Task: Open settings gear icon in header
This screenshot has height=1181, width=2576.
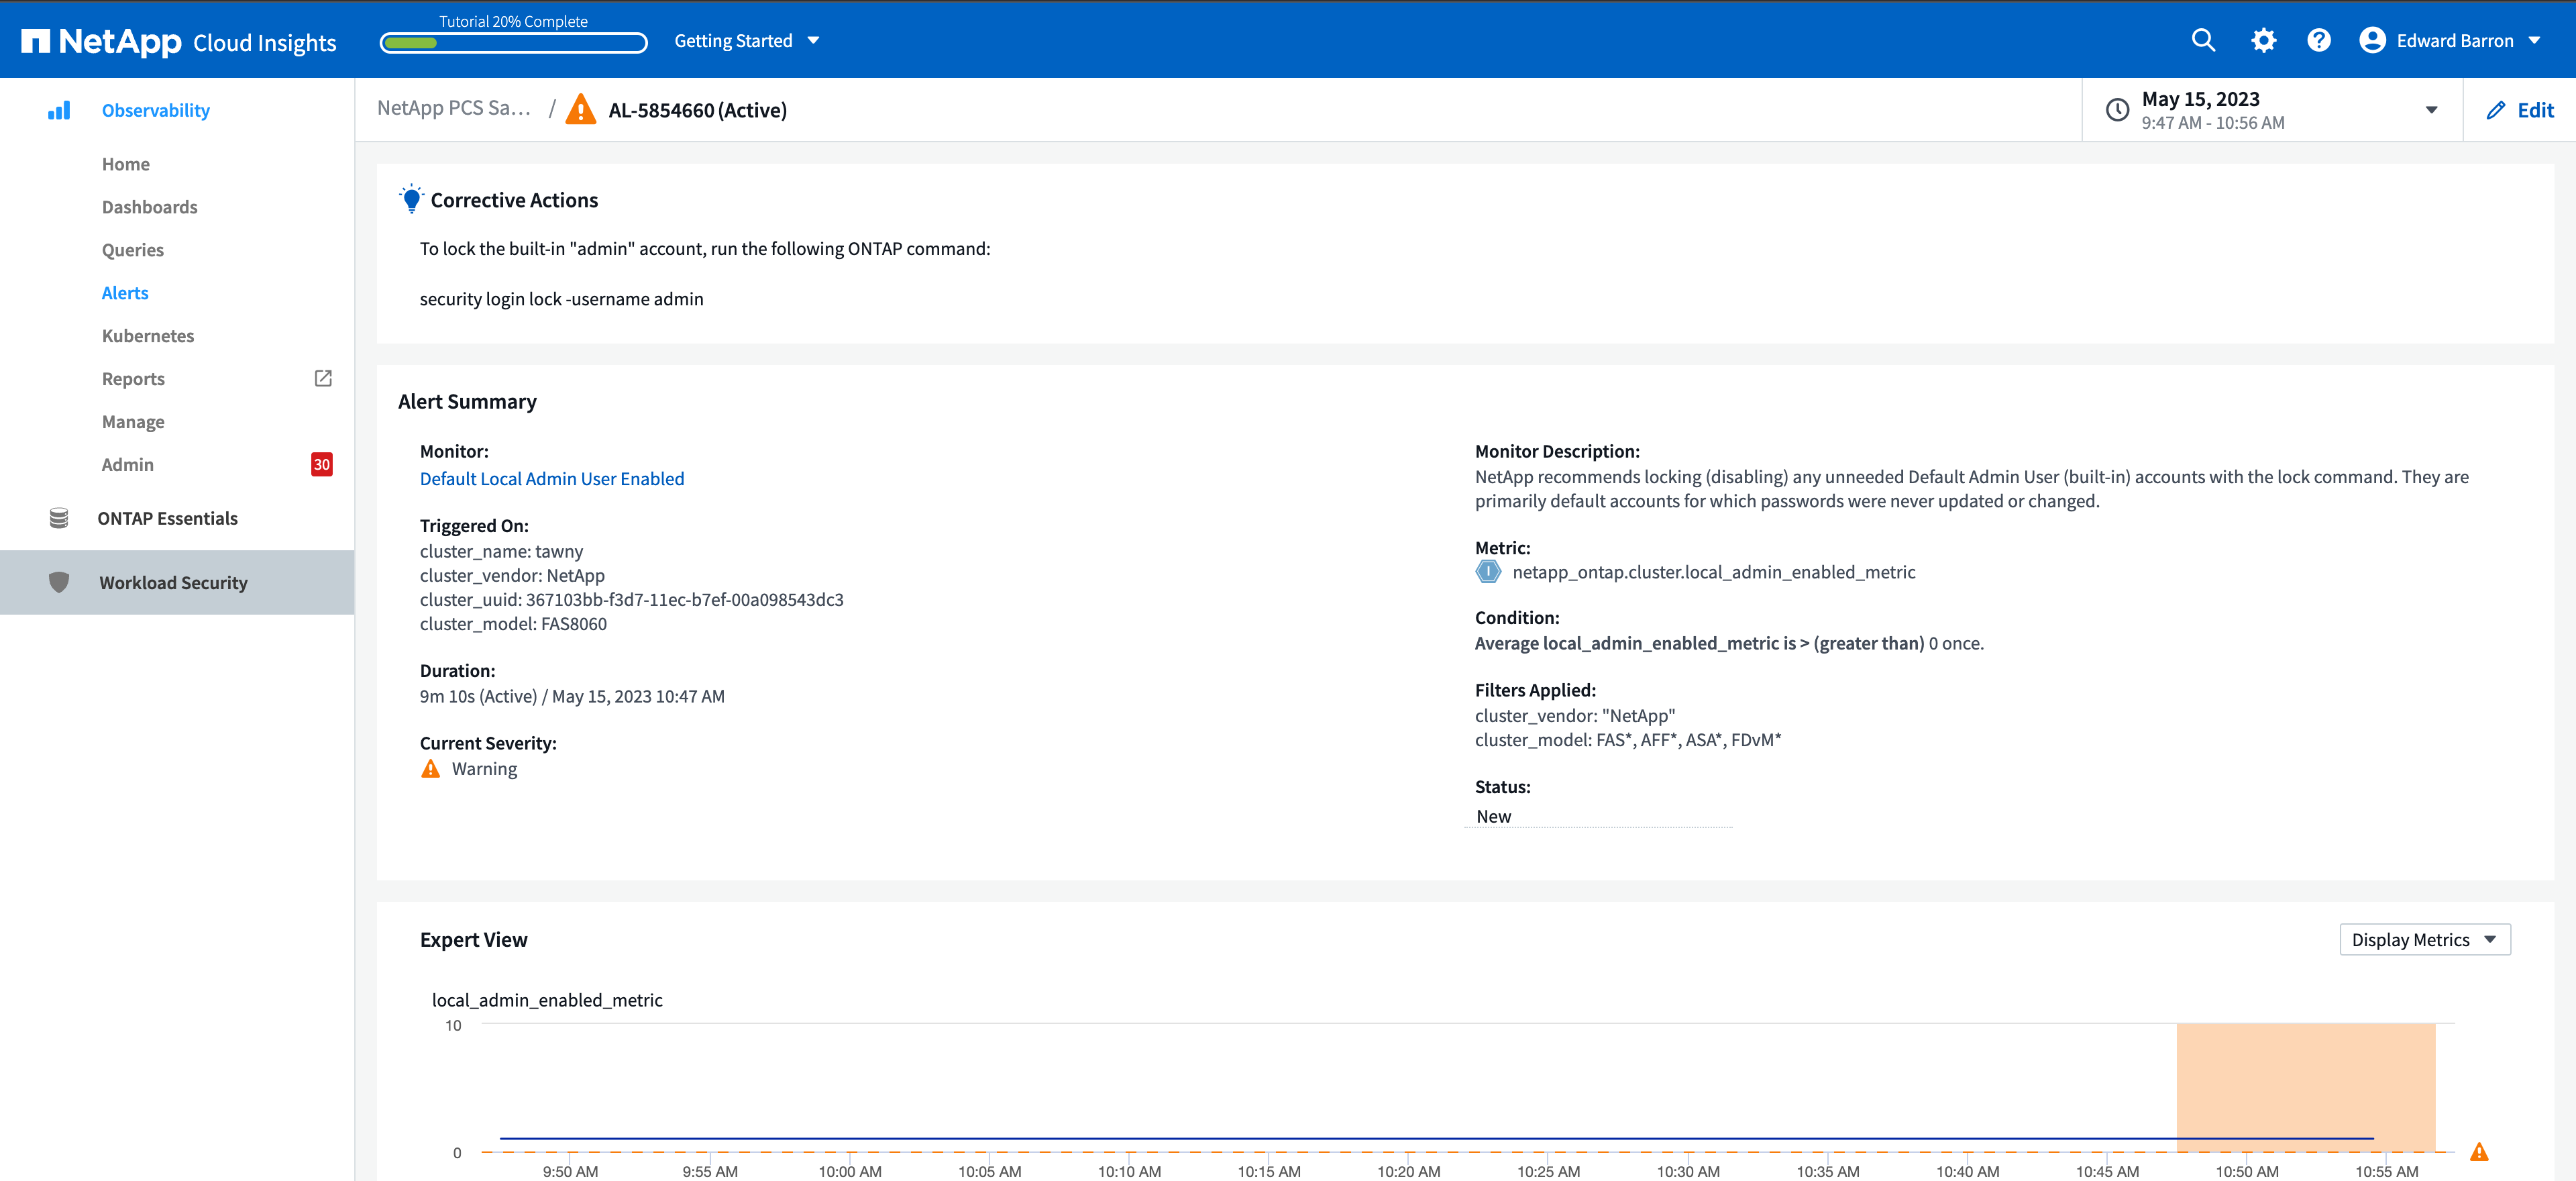Action: [2263, 40]
